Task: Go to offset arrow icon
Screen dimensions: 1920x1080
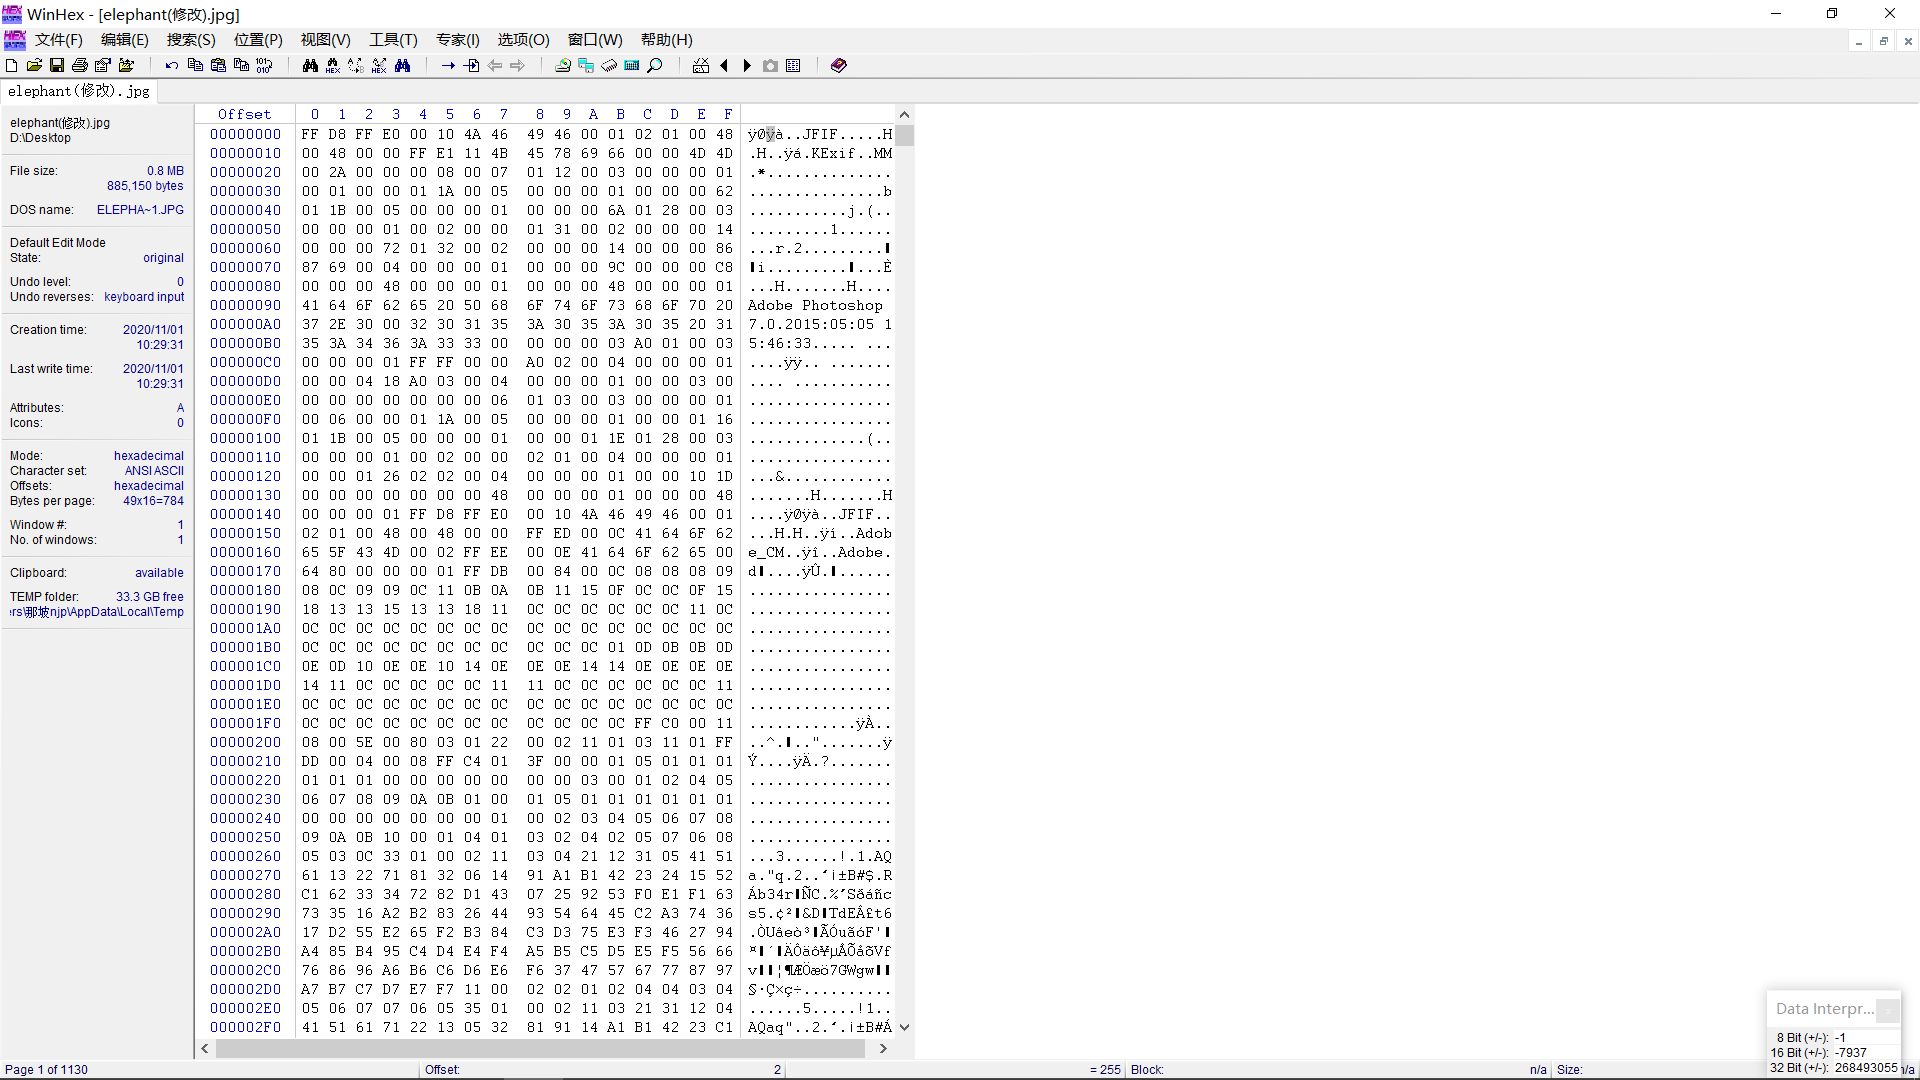Action: [x=448, y=66]
